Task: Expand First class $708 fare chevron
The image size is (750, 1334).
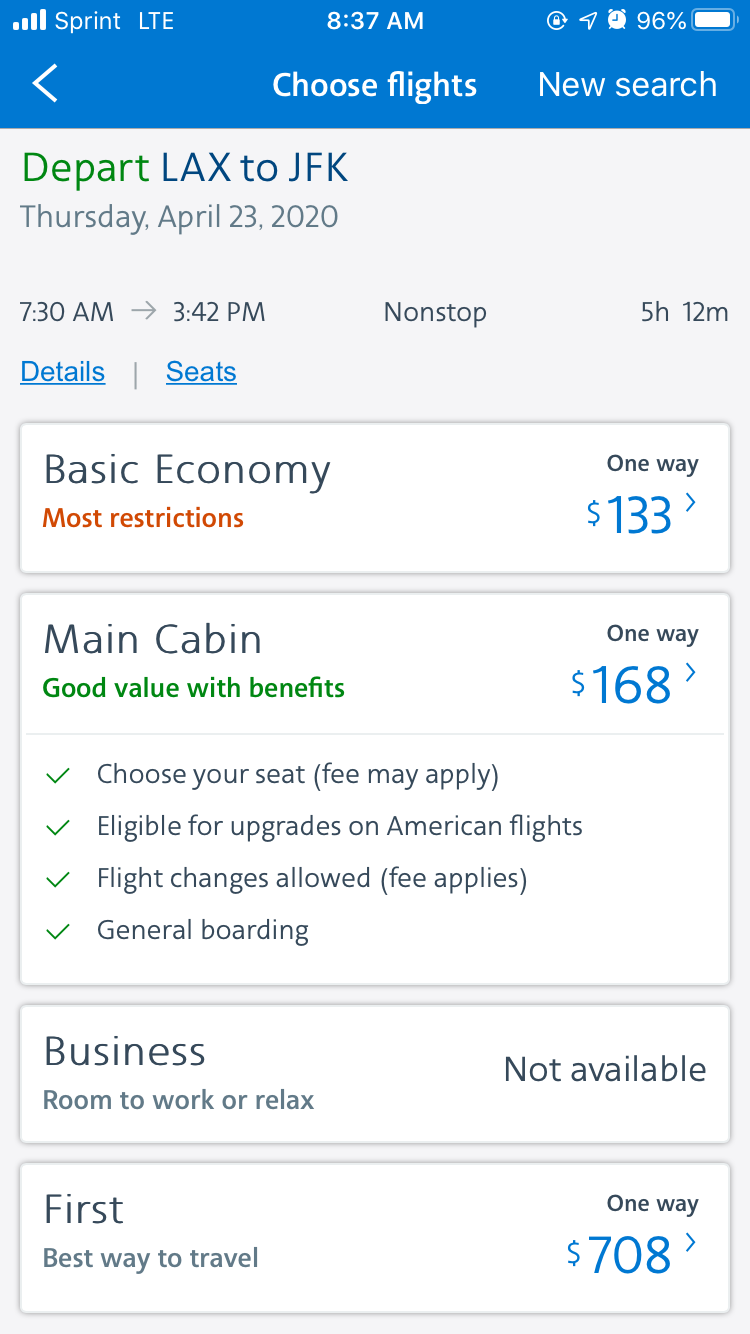Action: pos(690,1243)
